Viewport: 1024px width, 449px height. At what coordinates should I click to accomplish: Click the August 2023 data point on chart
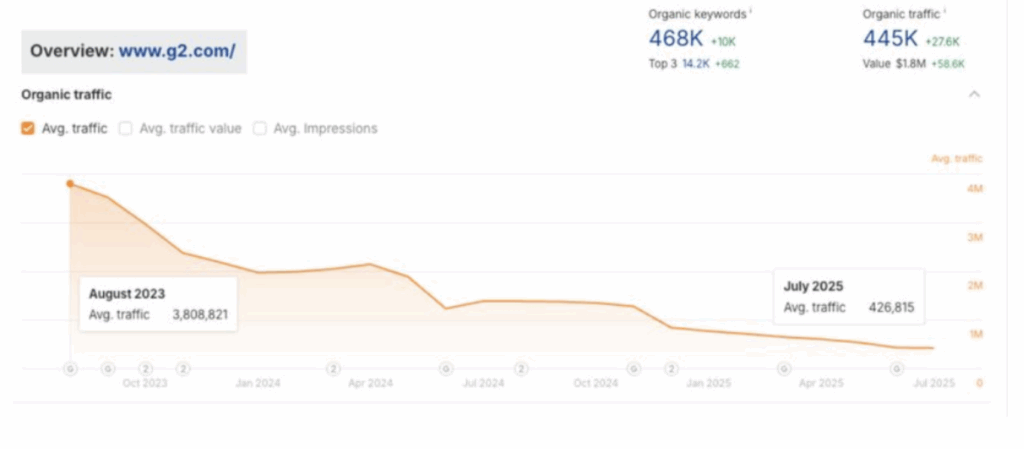(x=70, y=184)
